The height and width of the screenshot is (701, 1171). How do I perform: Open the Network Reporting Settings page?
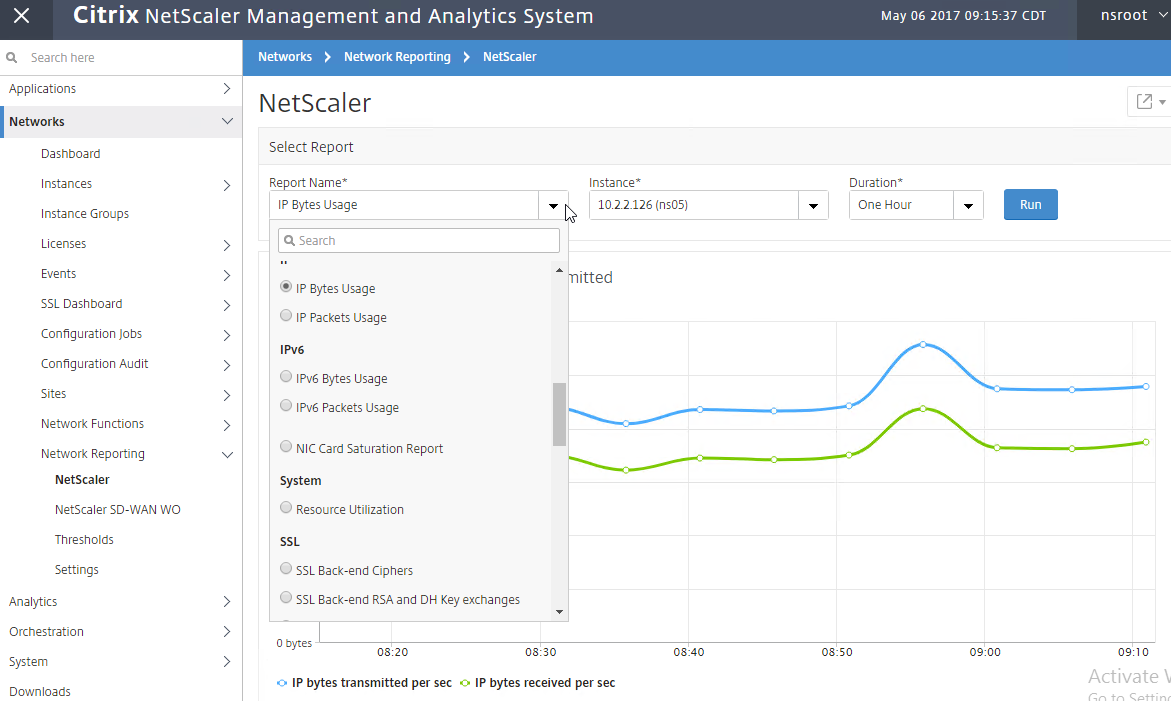coord(76,570)
